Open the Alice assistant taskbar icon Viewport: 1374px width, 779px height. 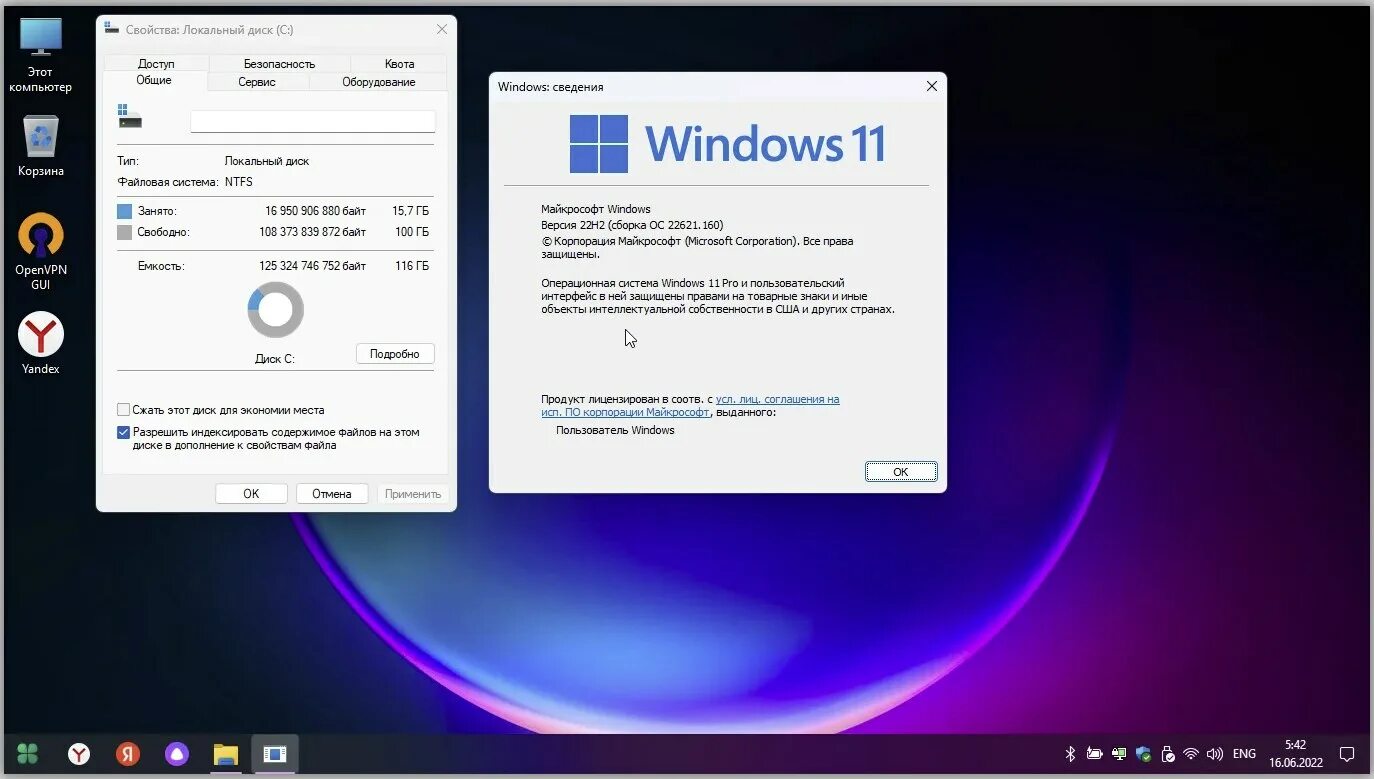(x=177, y=754)
